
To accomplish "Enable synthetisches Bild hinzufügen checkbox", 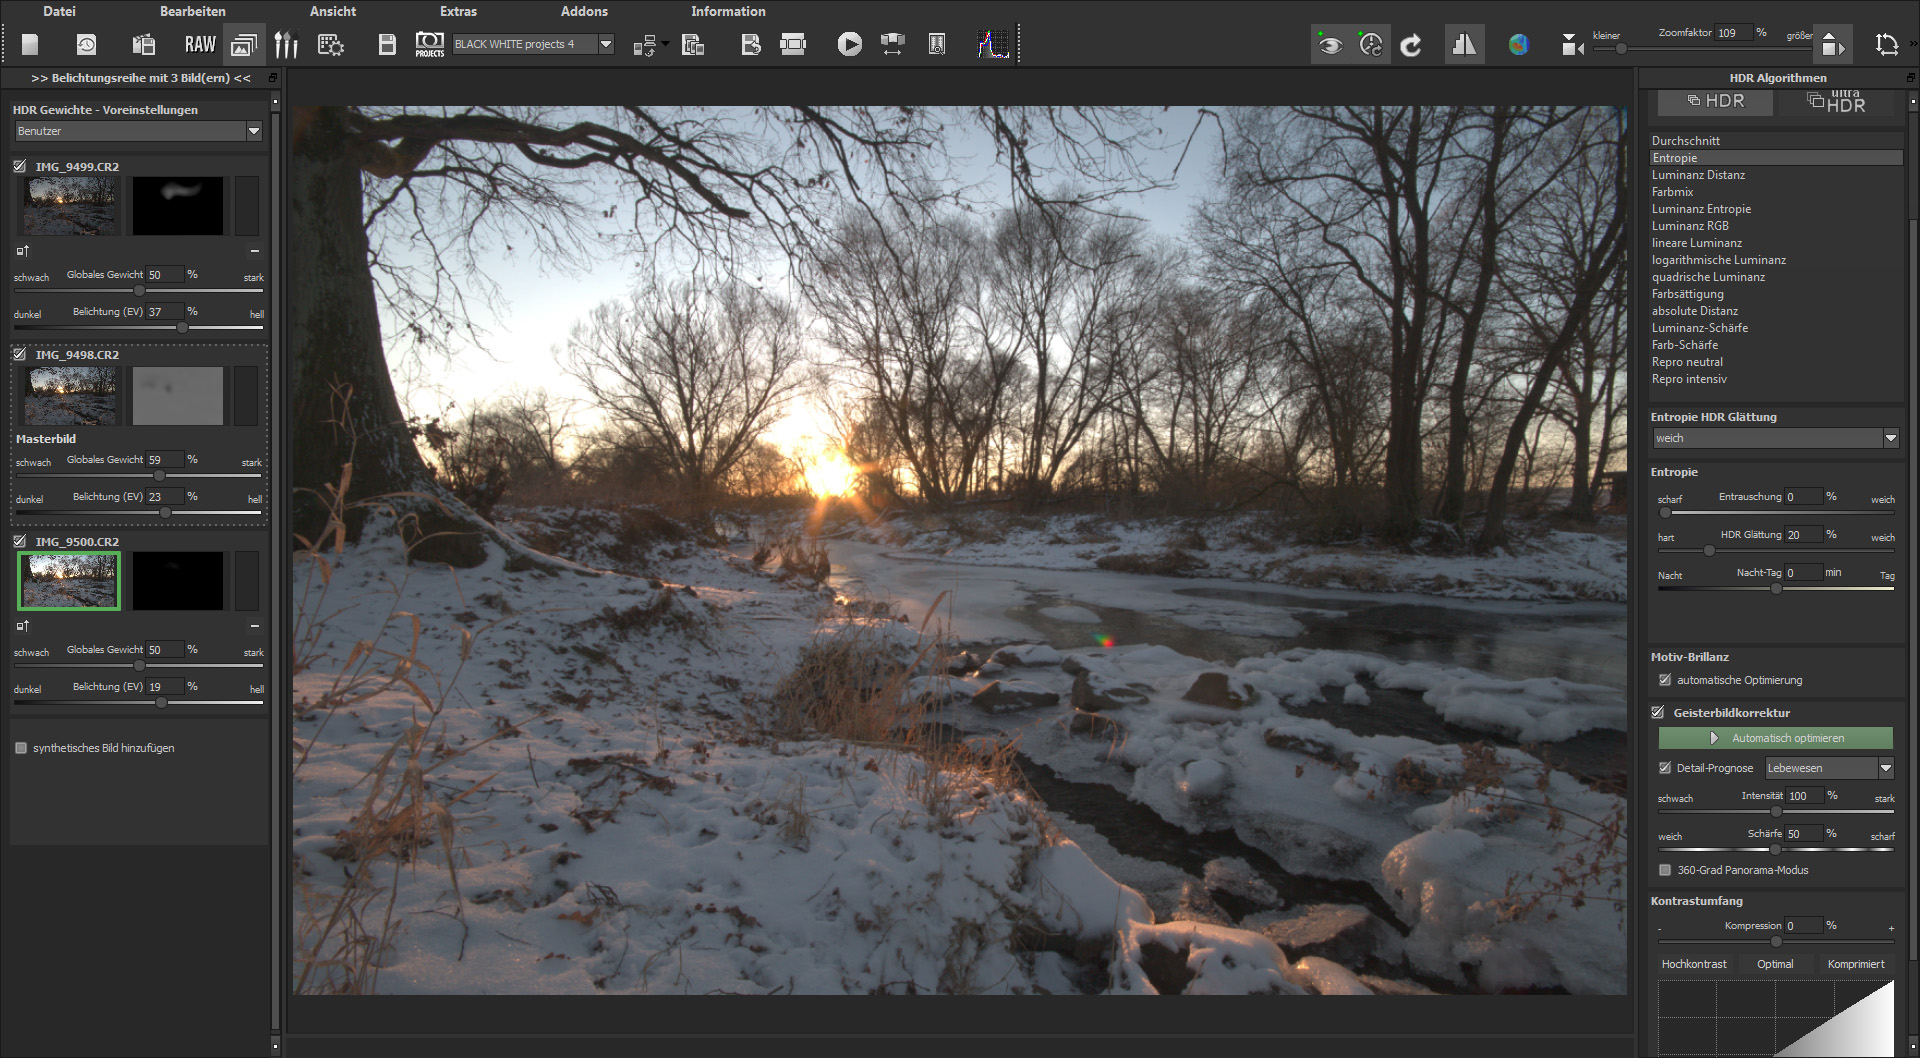I will click(21, 748).
